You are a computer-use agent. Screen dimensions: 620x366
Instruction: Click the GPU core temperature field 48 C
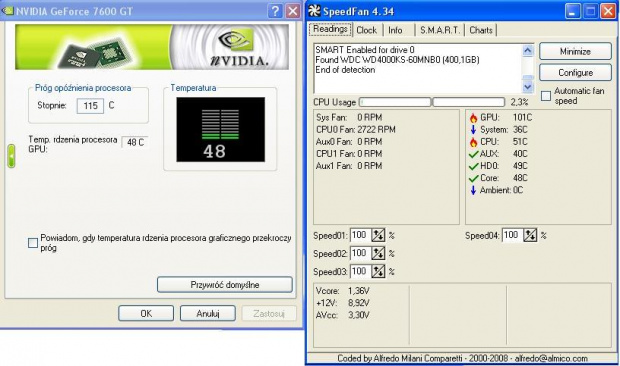point(135,142)
